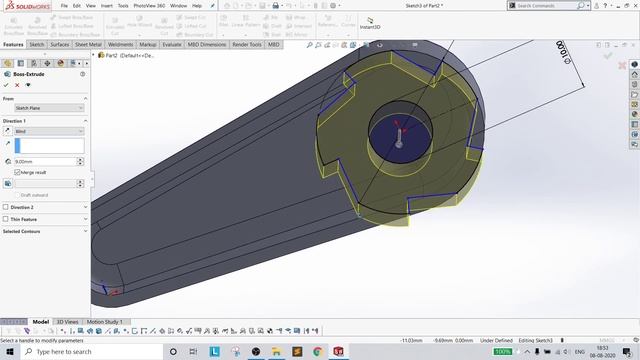Switch to the Evaluate ribbon tab
Screen dimensions: 640x360
tap(171, 44)
